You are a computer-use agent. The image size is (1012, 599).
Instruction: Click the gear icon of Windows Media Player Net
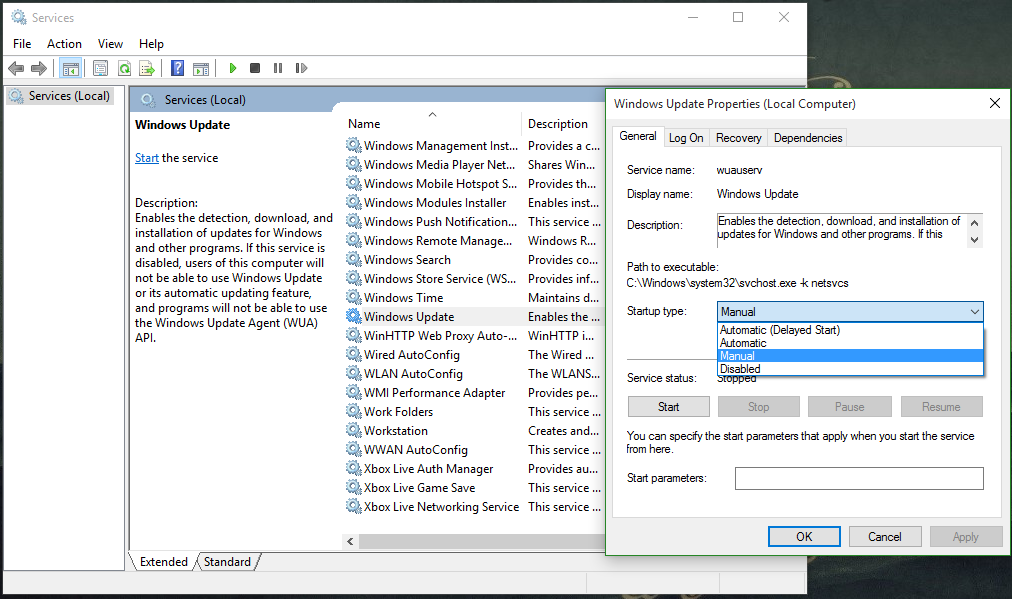click(x=354, y=164)
